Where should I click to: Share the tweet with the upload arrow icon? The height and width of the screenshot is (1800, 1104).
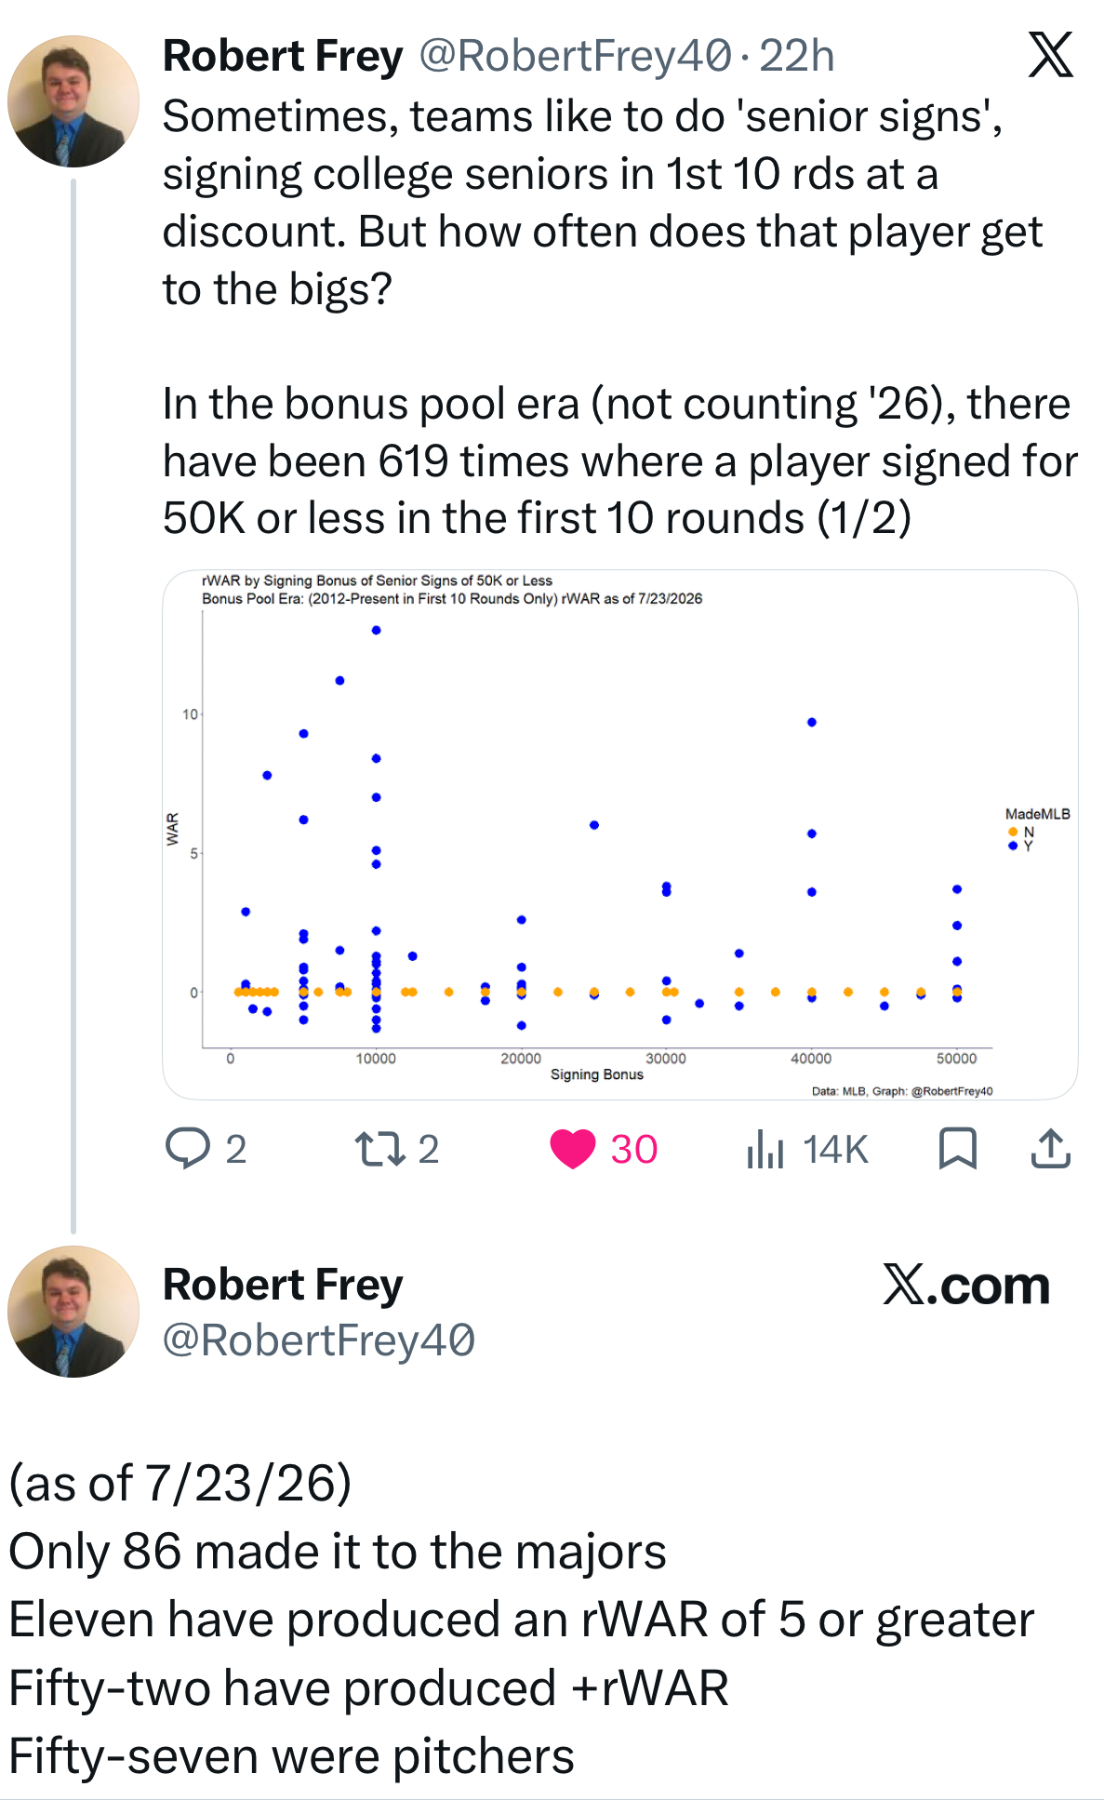click(1051, 1148)
